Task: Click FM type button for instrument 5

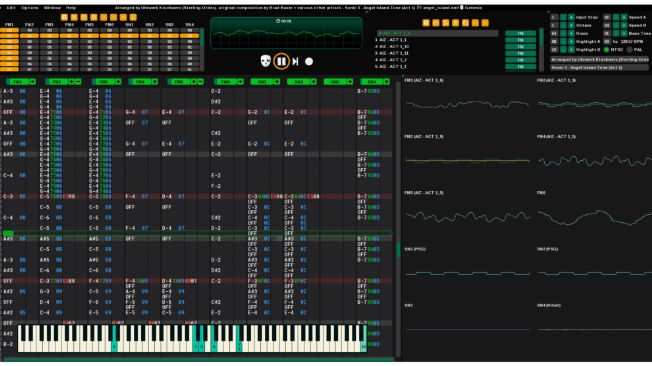Action: (x=521, y=67)
